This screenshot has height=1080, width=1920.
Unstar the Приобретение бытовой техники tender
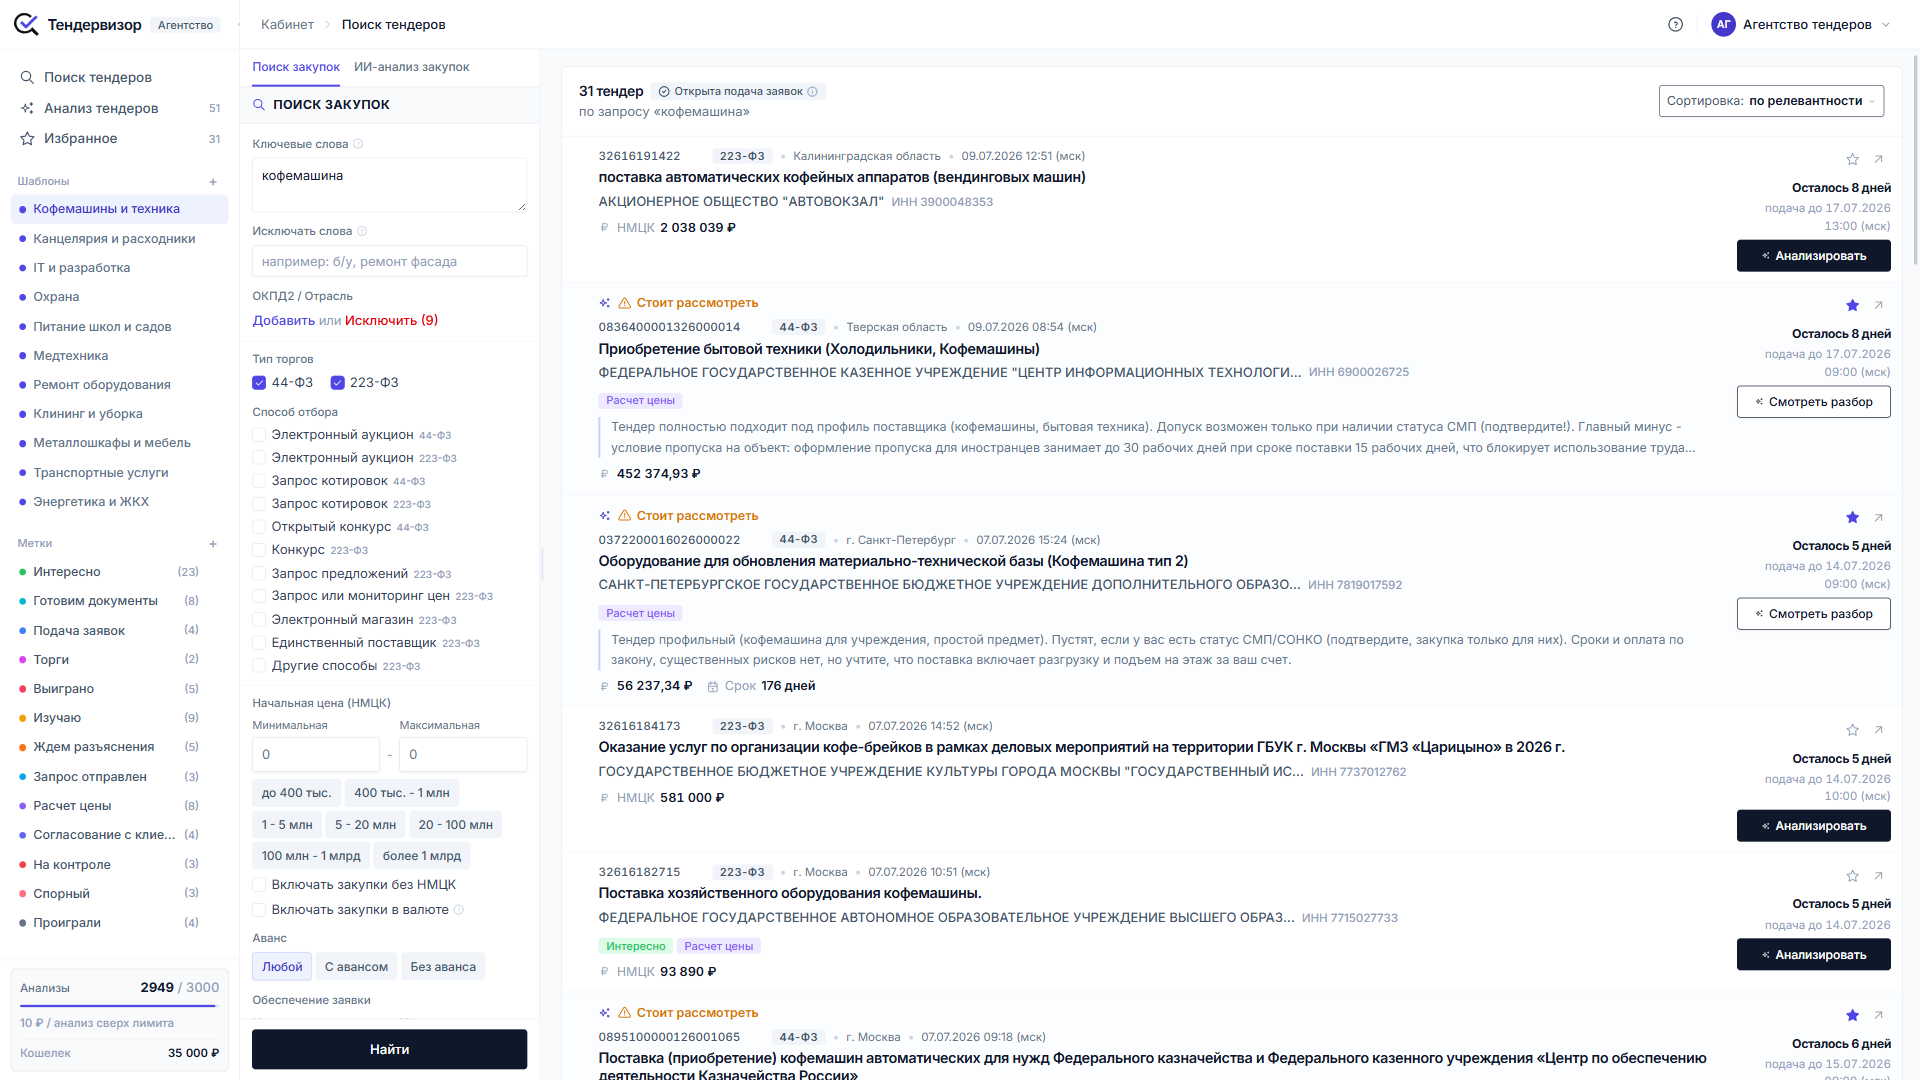(x=1852, y=305)
